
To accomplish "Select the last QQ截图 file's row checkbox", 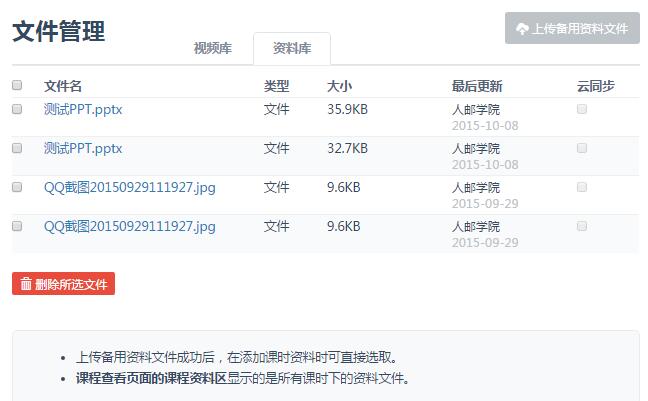I will [x=17, y=226].
